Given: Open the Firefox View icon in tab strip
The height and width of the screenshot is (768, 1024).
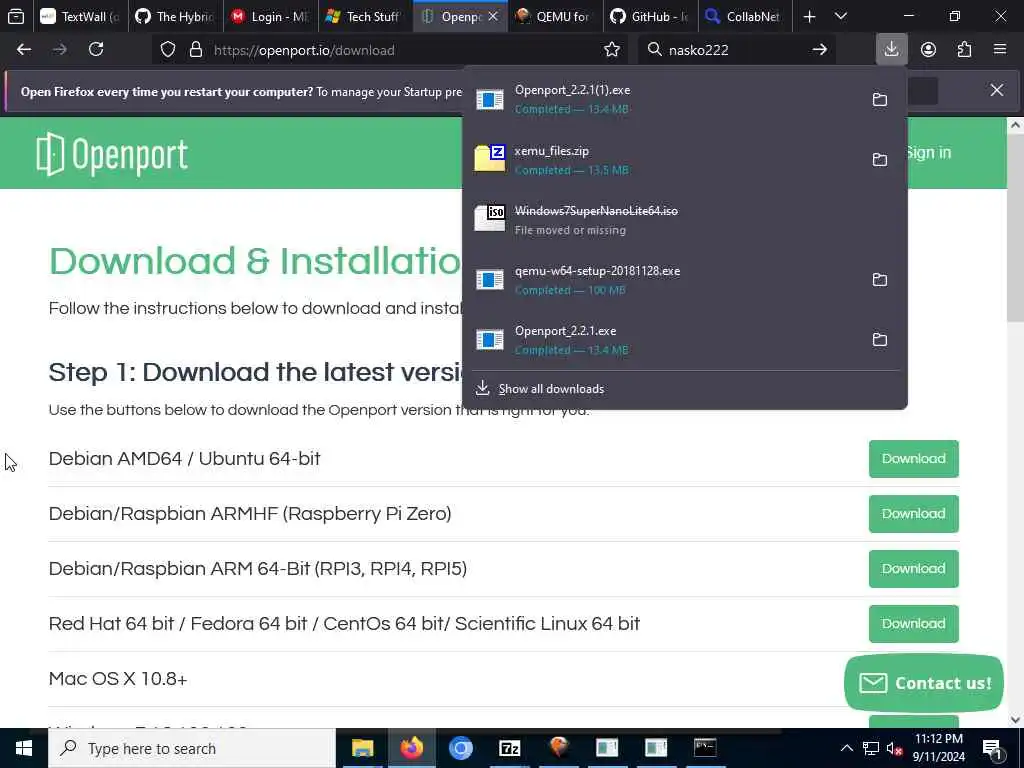Looking at the screenshot, I should point(16,16).
